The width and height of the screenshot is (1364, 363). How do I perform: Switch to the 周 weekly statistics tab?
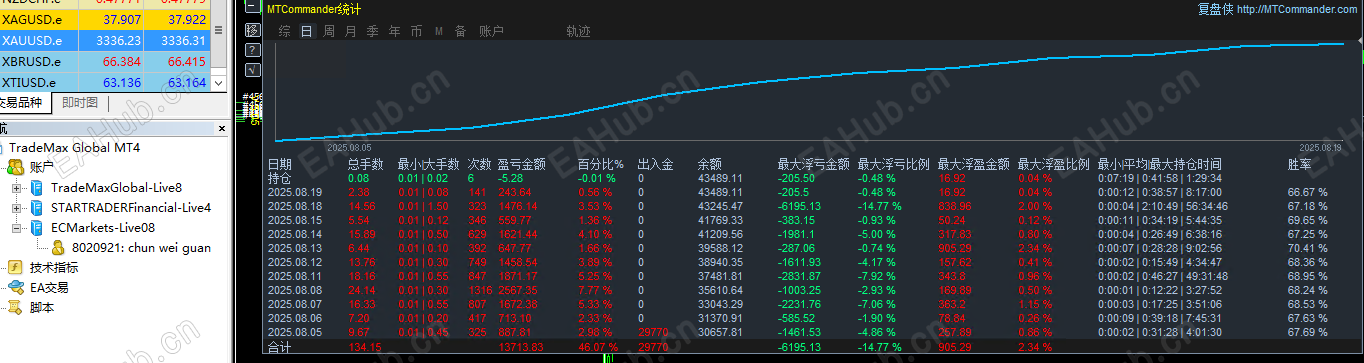click(x=329, y=31)
